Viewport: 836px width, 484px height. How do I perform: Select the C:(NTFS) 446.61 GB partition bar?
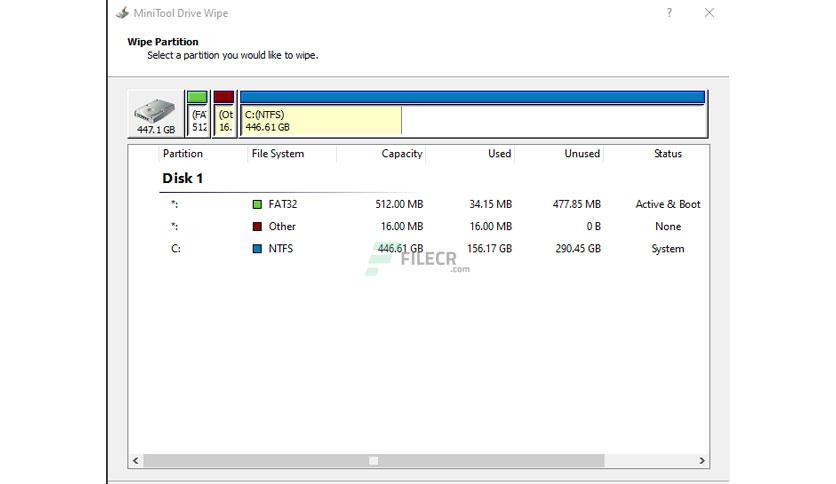pyautogui.click(x=473, y=114)
